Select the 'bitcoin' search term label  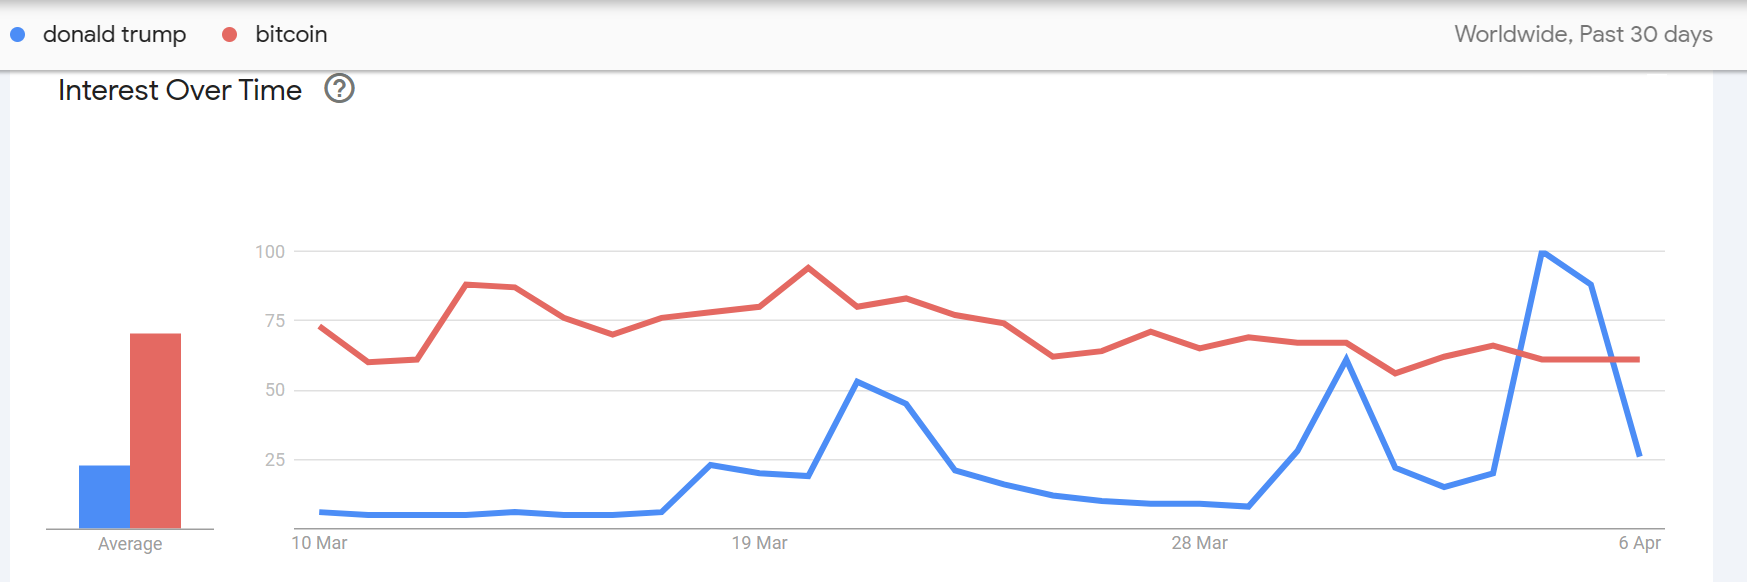(291, 35)
